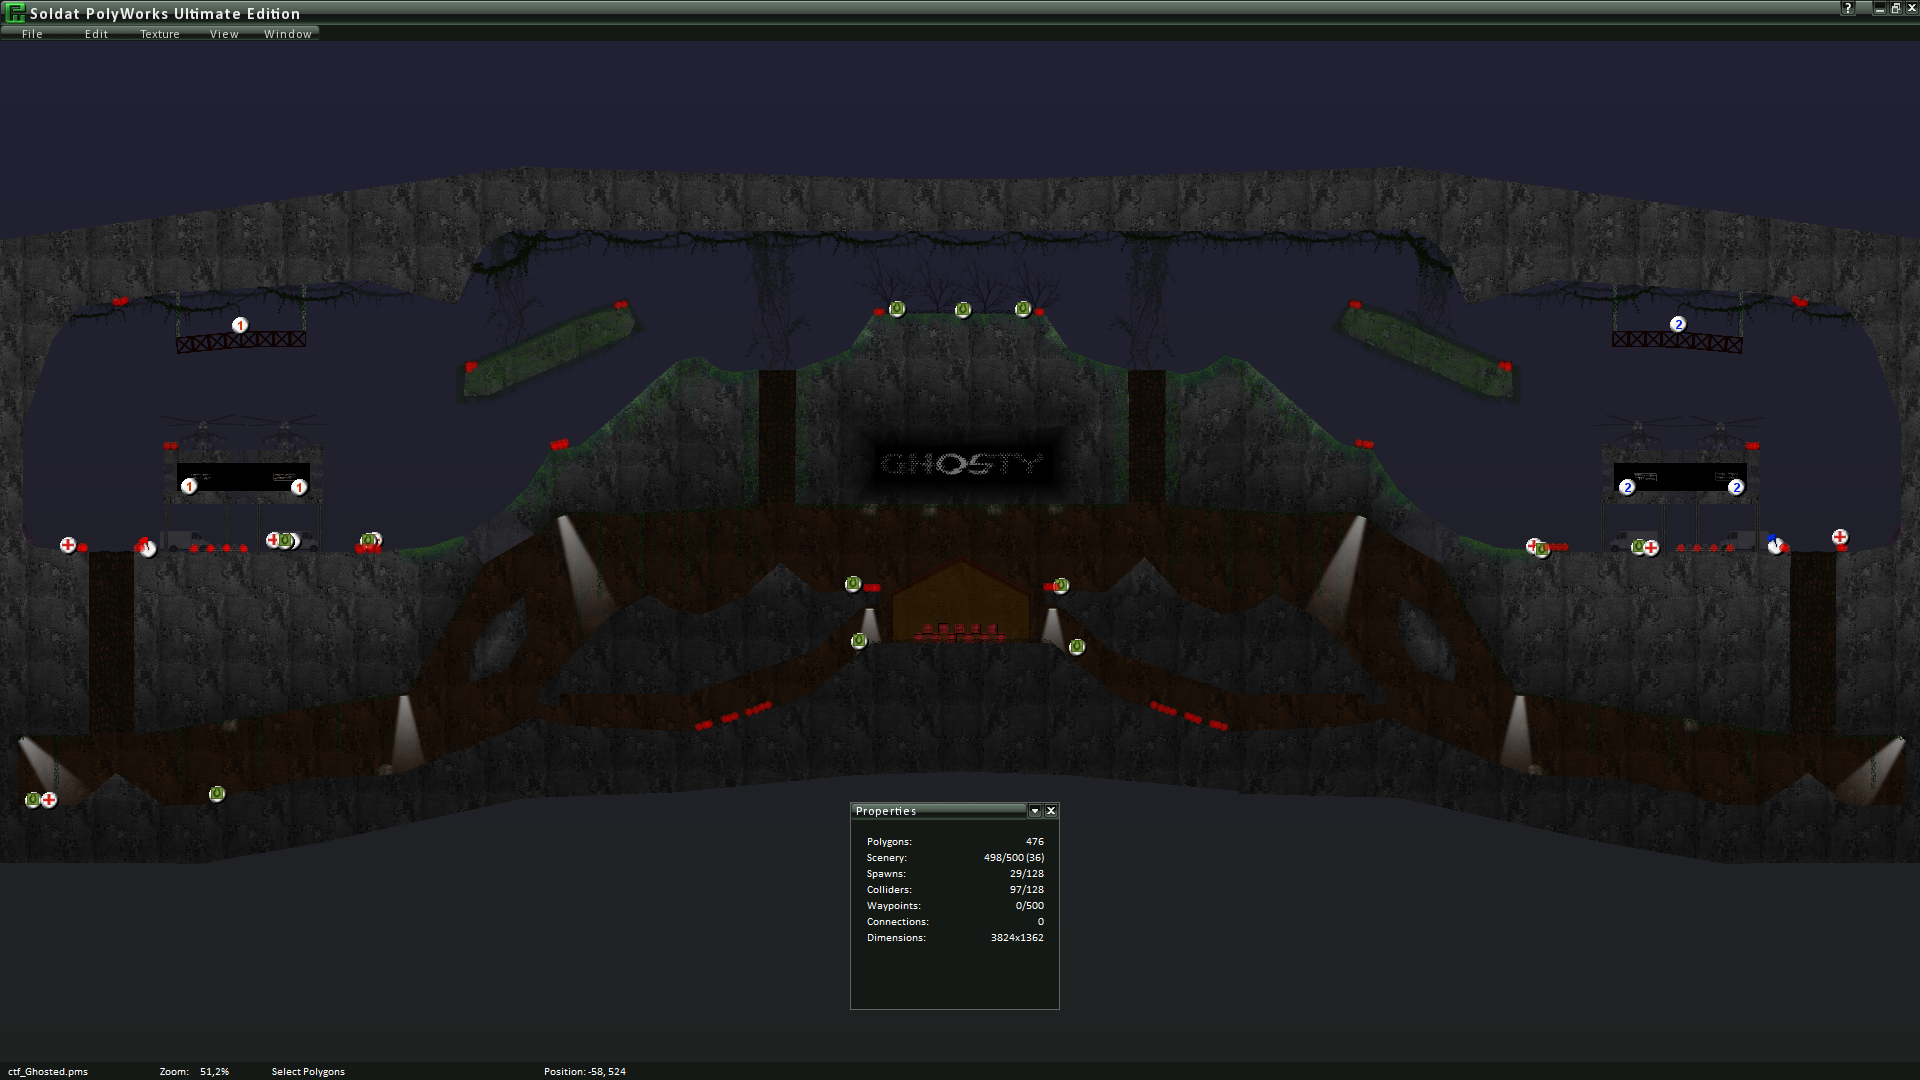Screen dimensions: 1920x1080
Task: Select middle grenade spawn on the central hilltop
Action: (963, 310)
